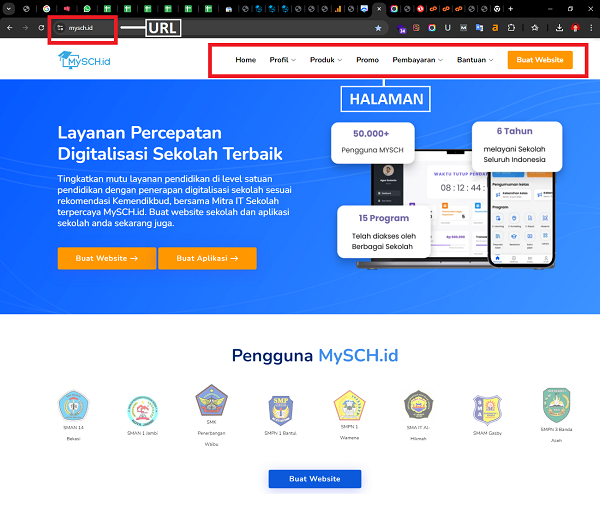
Task: Open the Google Translate extension
Action: (479, 28)
